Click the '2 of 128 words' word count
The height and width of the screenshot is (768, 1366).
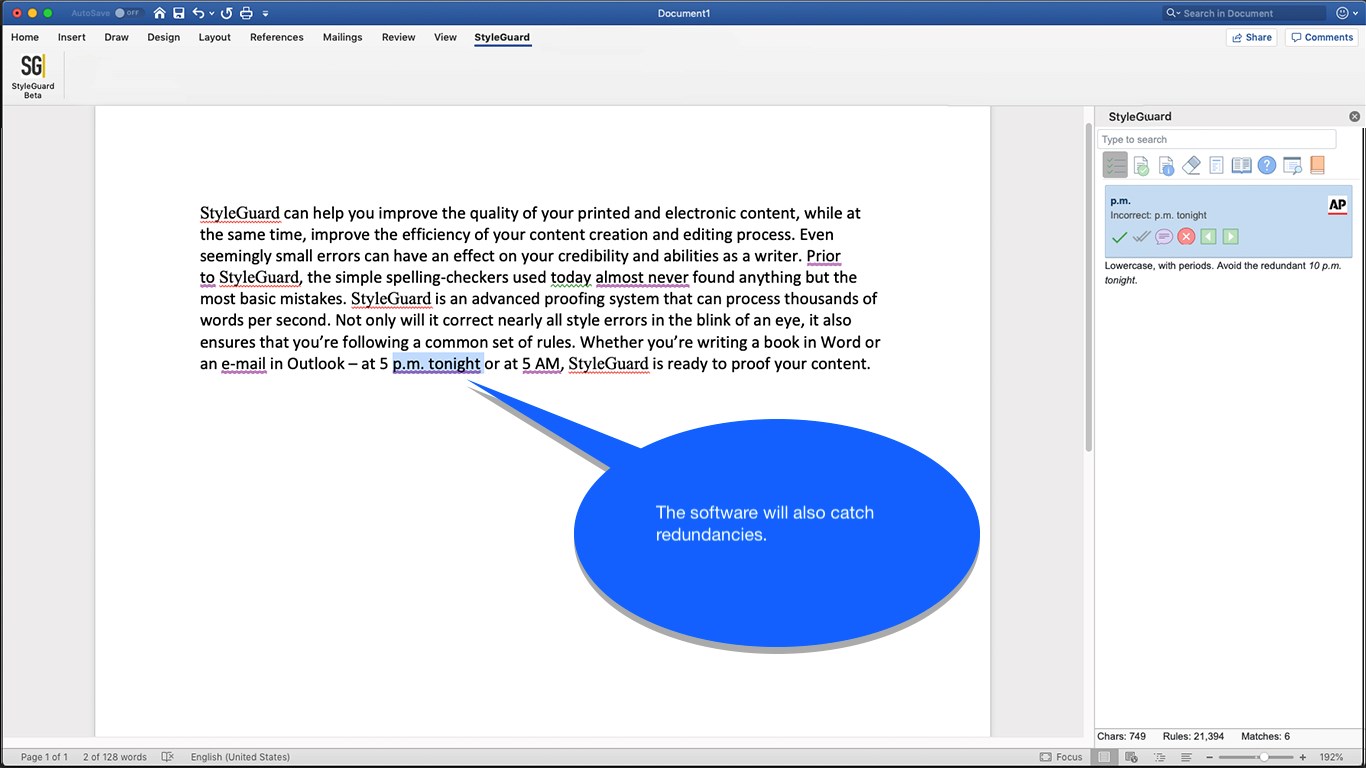point(115,757)
